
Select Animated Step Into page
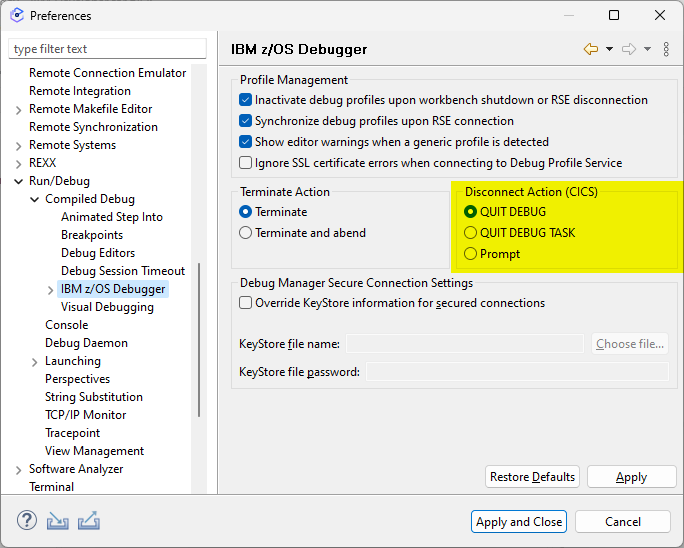click(112, 217)
